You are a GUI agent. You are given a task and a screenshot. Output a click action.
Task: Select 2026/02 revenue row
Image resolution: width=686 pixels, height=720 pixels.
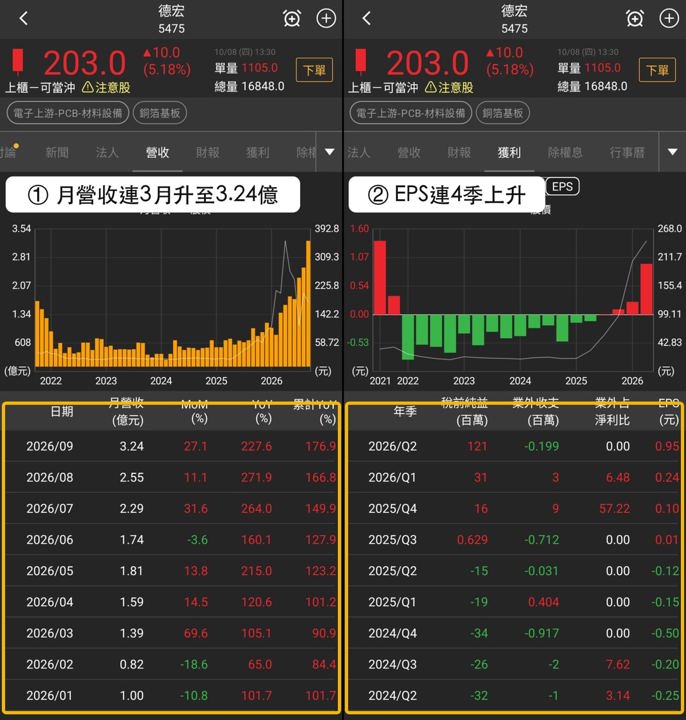[172, 664]
